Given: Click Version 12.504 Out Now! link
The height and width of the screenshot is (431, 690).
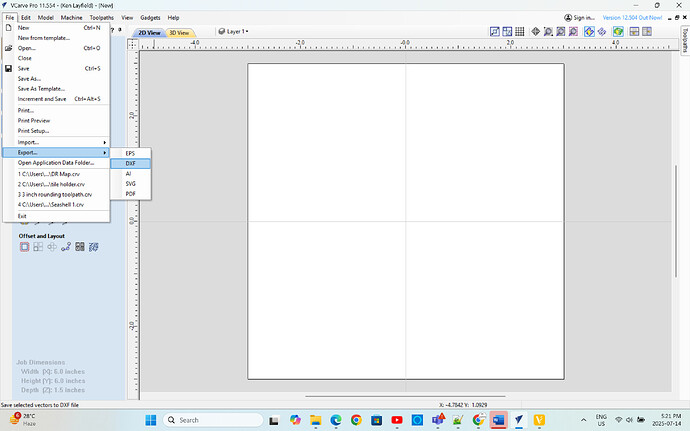Looking at the screenshot, I should [x=632, y=18].
